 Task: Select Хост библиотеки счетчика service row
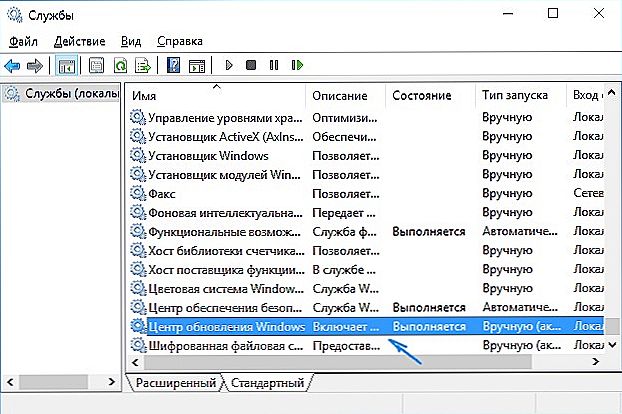click(x=367, y=251)
